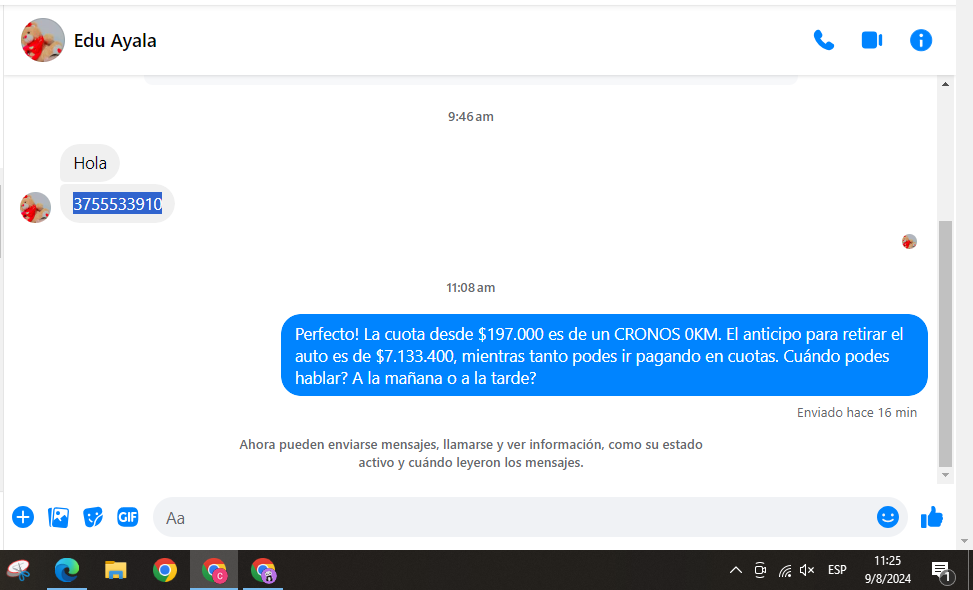Viewport: 973px width, 590px height.
Task: Choose a sticker to send
Action: click(x=93, y=517)
